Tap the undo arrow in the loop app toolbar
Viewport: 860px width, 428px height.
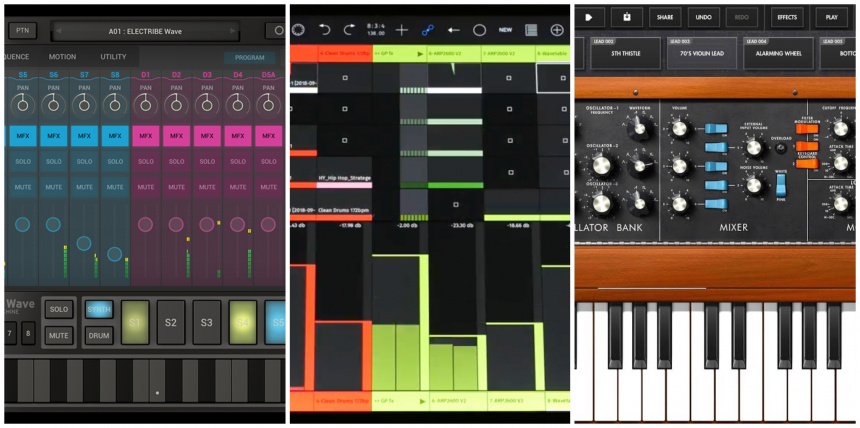(324, 30)
